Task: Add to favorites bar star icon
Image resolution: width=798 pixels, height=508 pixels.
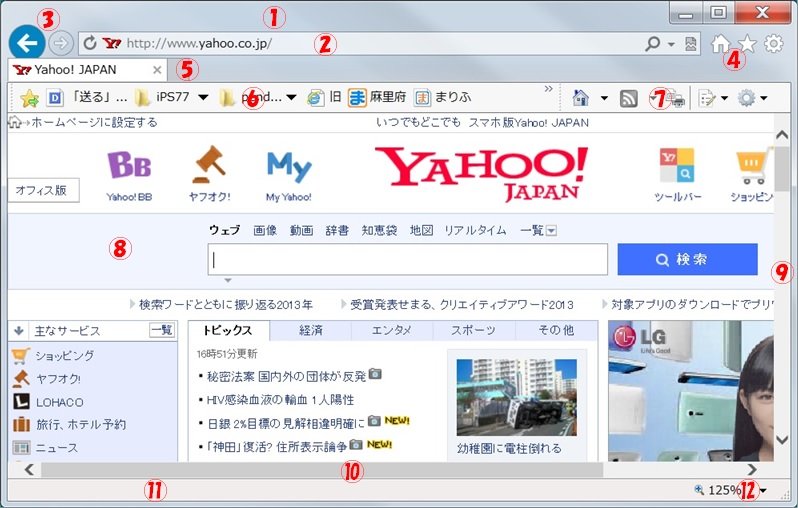Action: [x=30, y=98]
